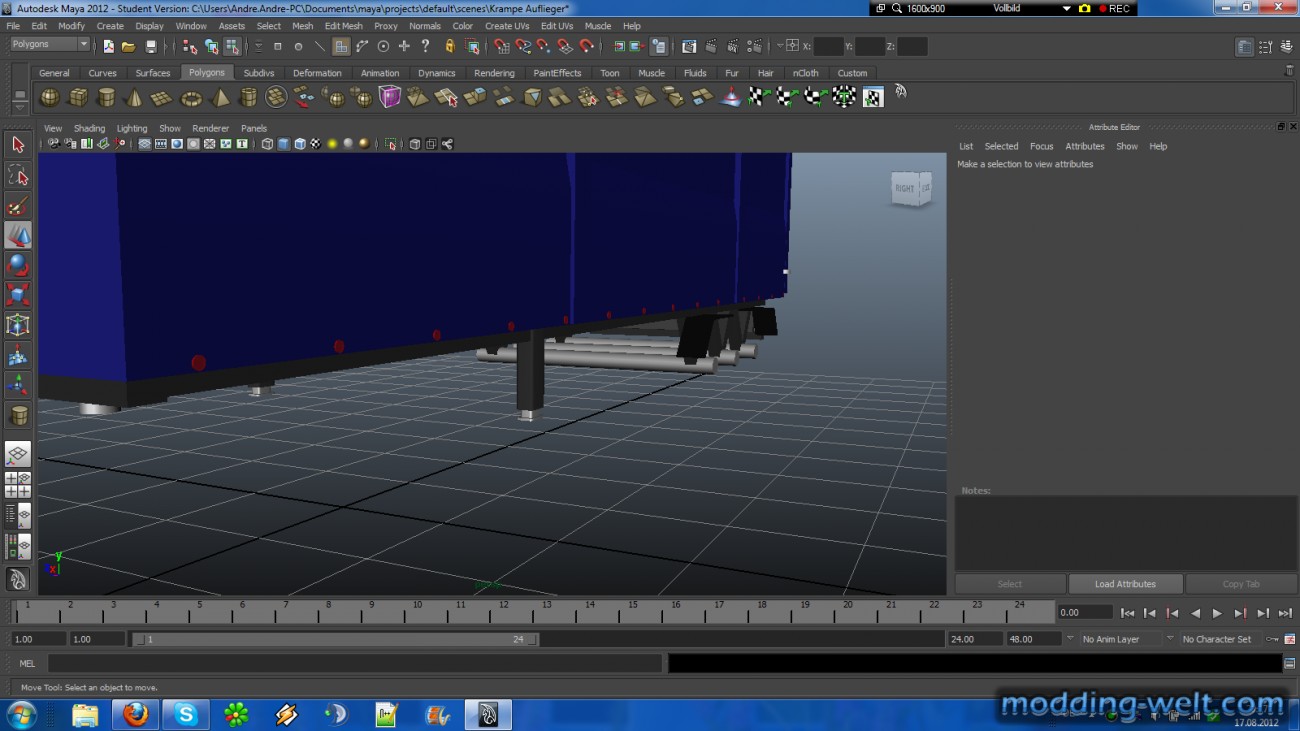Open the shelf options arrow menu
This screenshot has height=731, width=1300.
(x=19, y=107)
